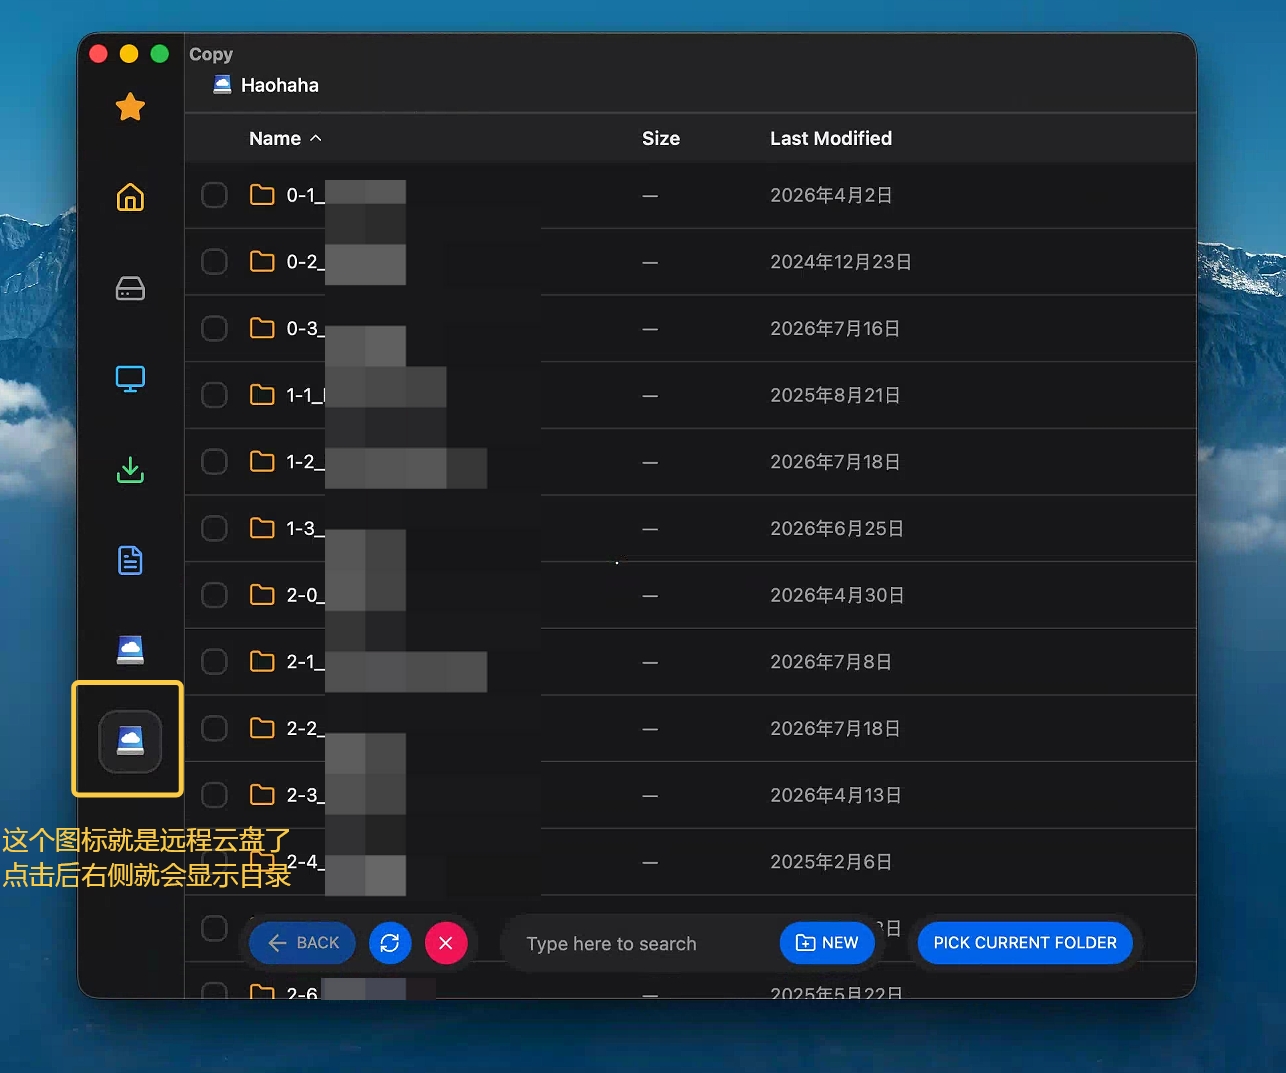Click the Last Modified column header

(831, 138)
